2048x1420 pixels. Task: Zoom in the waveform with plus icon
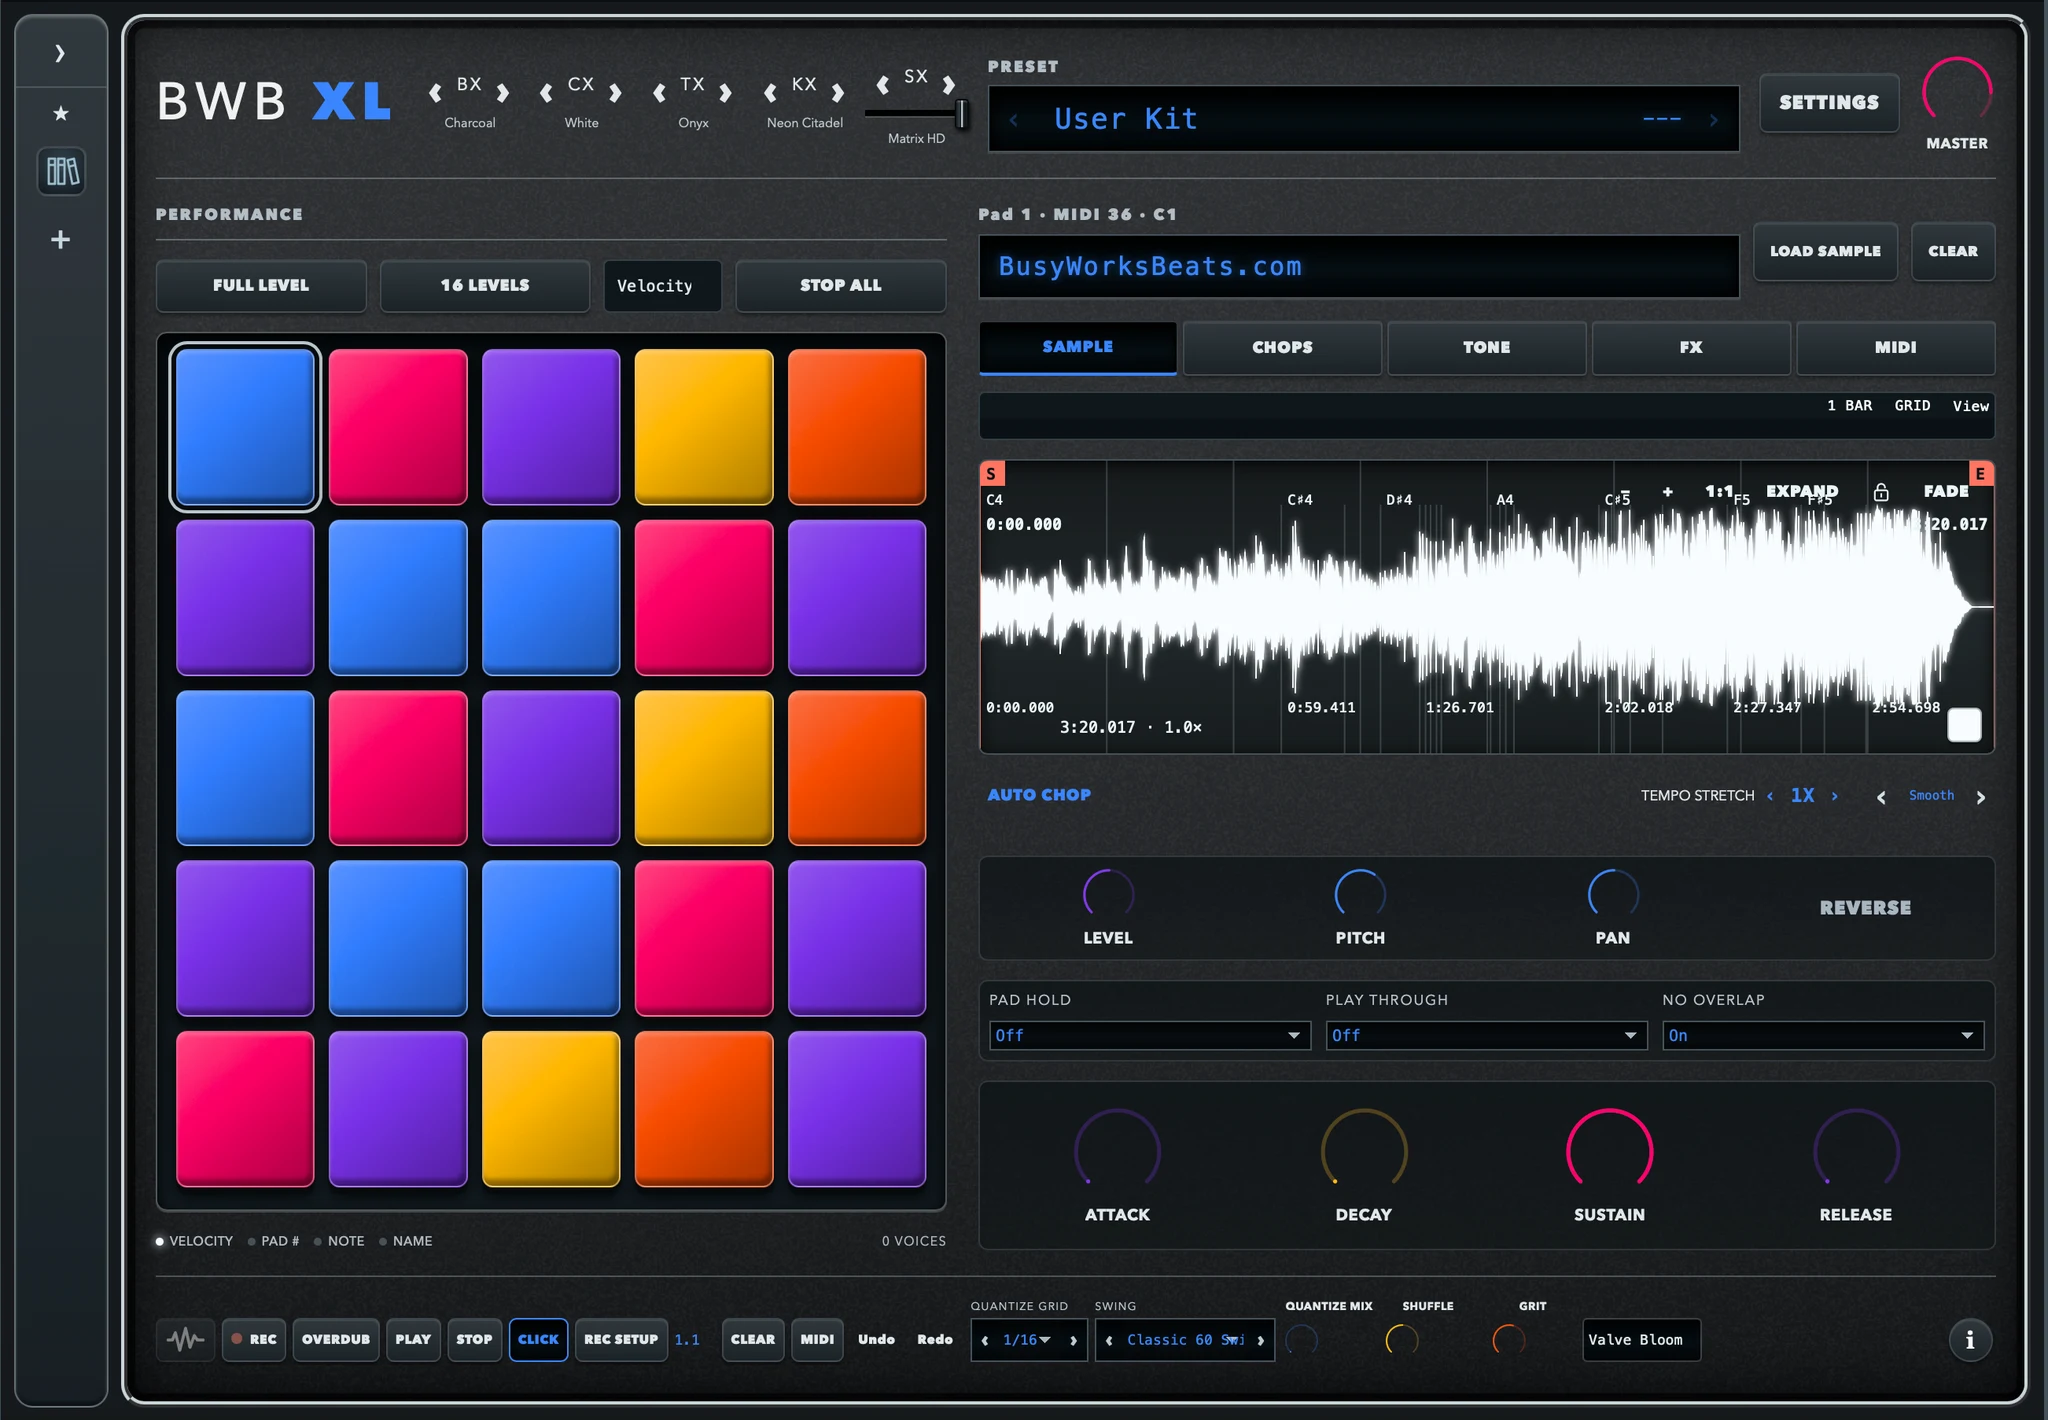(x=1667, y=491)
